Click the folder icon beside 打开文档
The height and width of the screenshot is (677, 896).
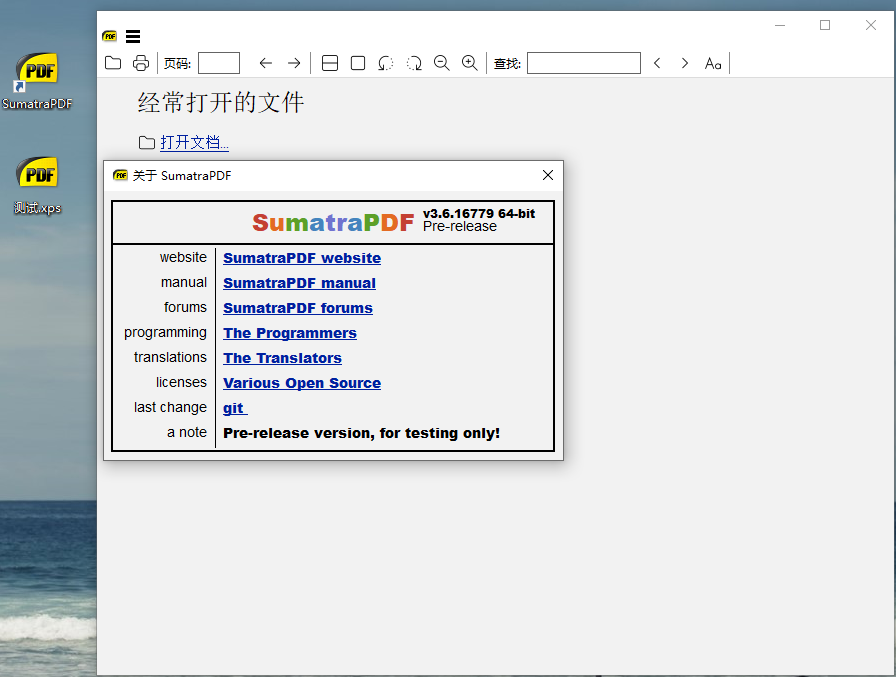(147, 142)
